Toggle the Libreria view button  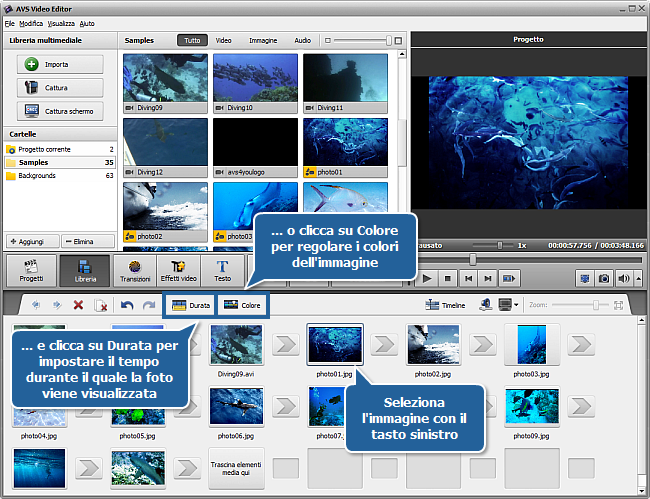(84, 272)
